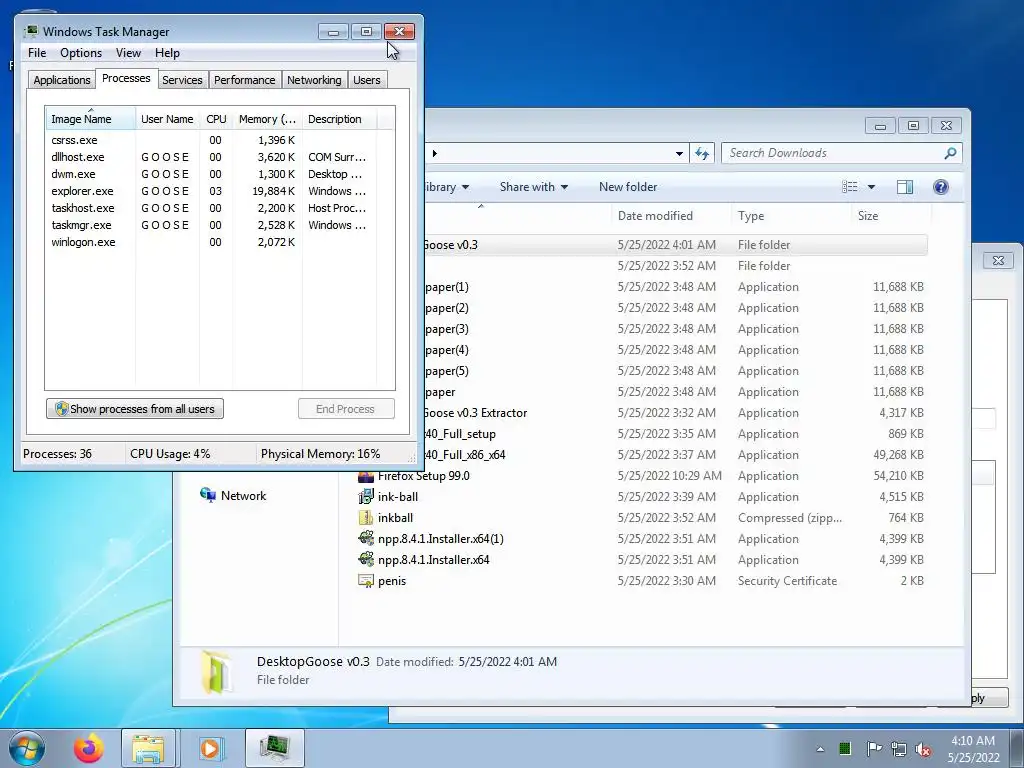The image size is (1024, 768).
Task: Click the ink-ball installer icon
Action: 366,496
